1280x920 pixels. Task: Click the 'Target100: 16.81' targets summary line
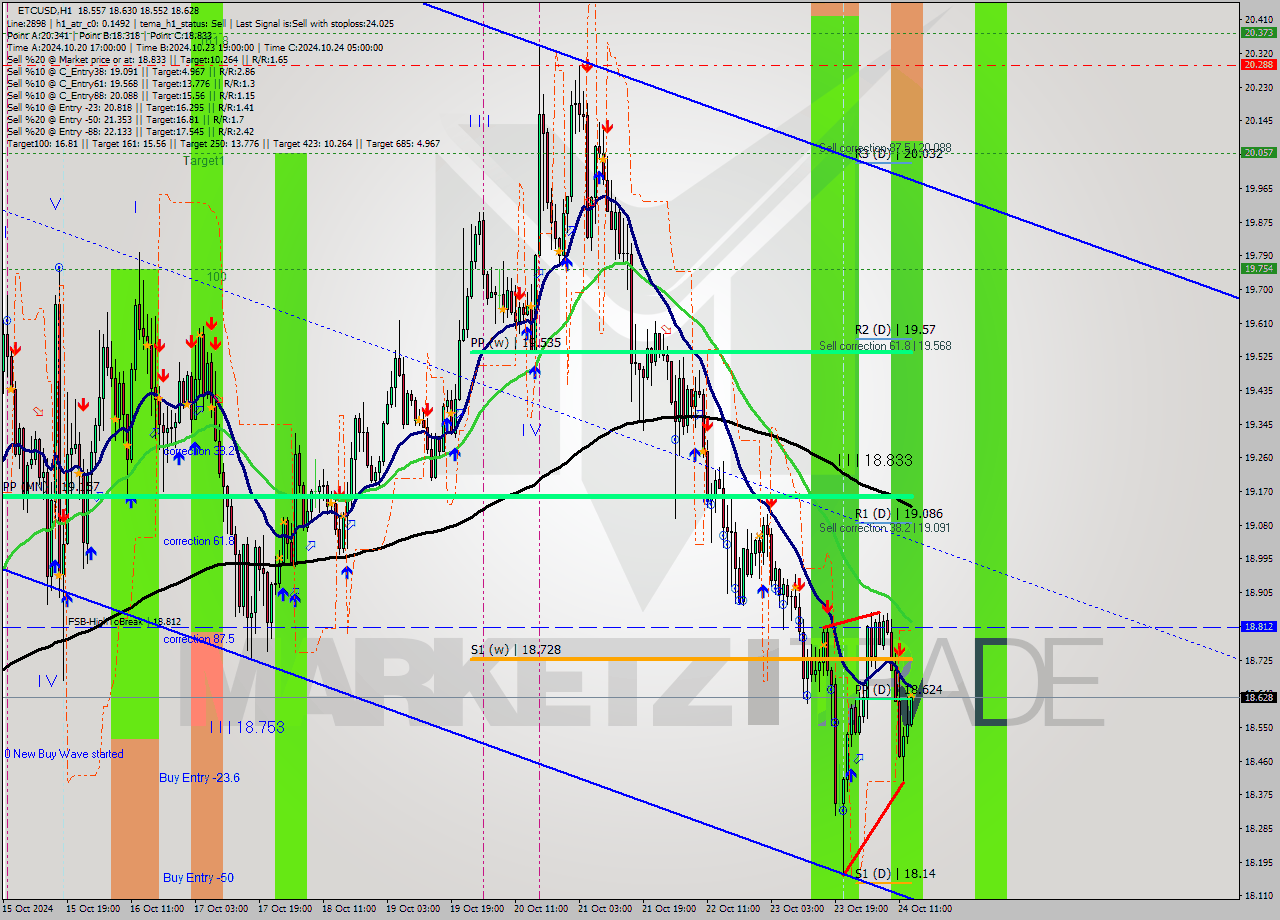tap(223, 143)
